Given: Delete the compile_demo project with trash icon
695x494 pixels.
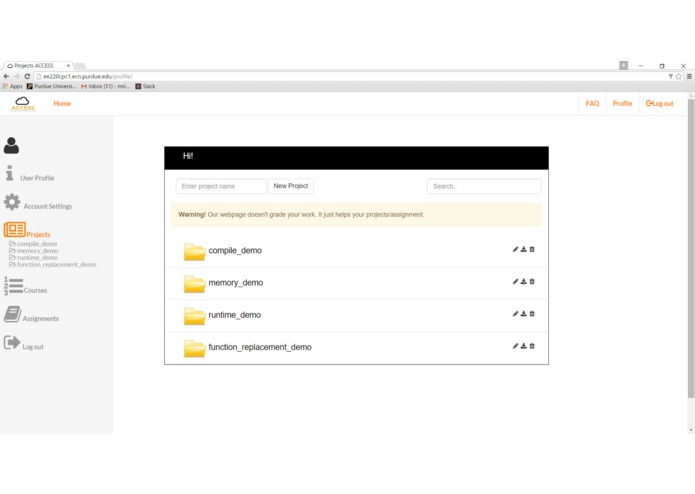Looking at the screenshot, I should [532, 249].
